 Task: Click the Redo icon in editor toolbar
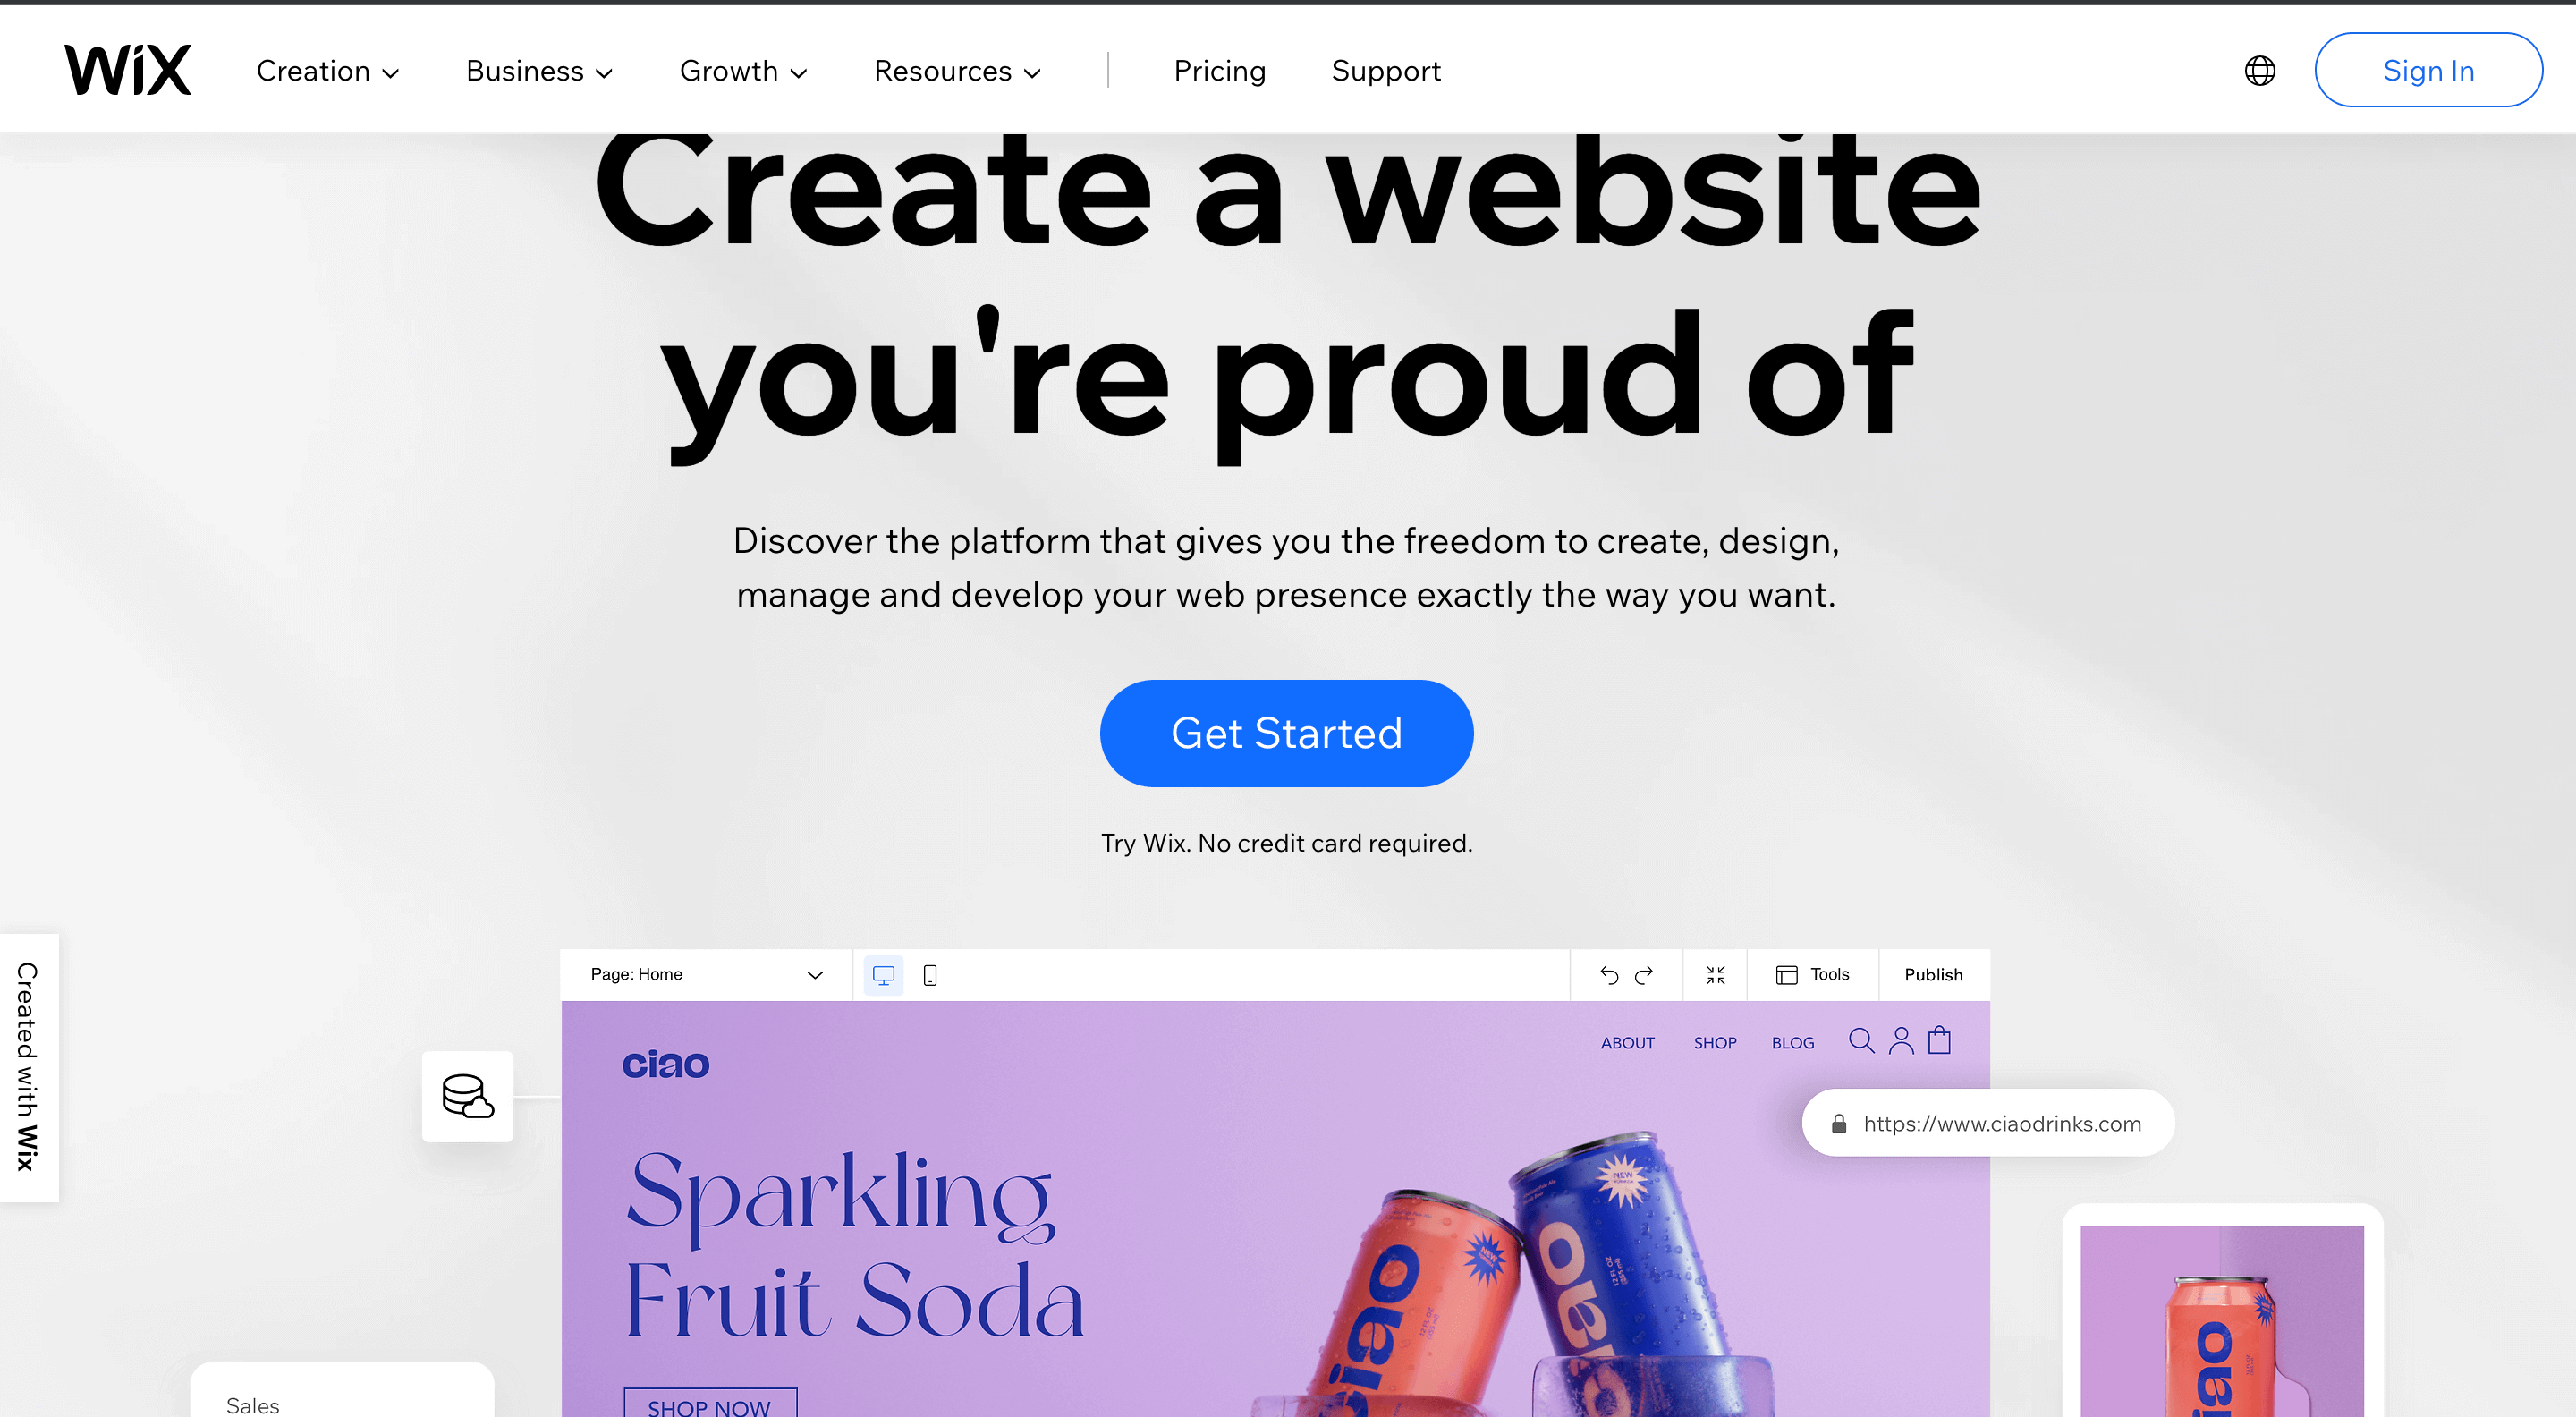click(x=1641, y=975)
